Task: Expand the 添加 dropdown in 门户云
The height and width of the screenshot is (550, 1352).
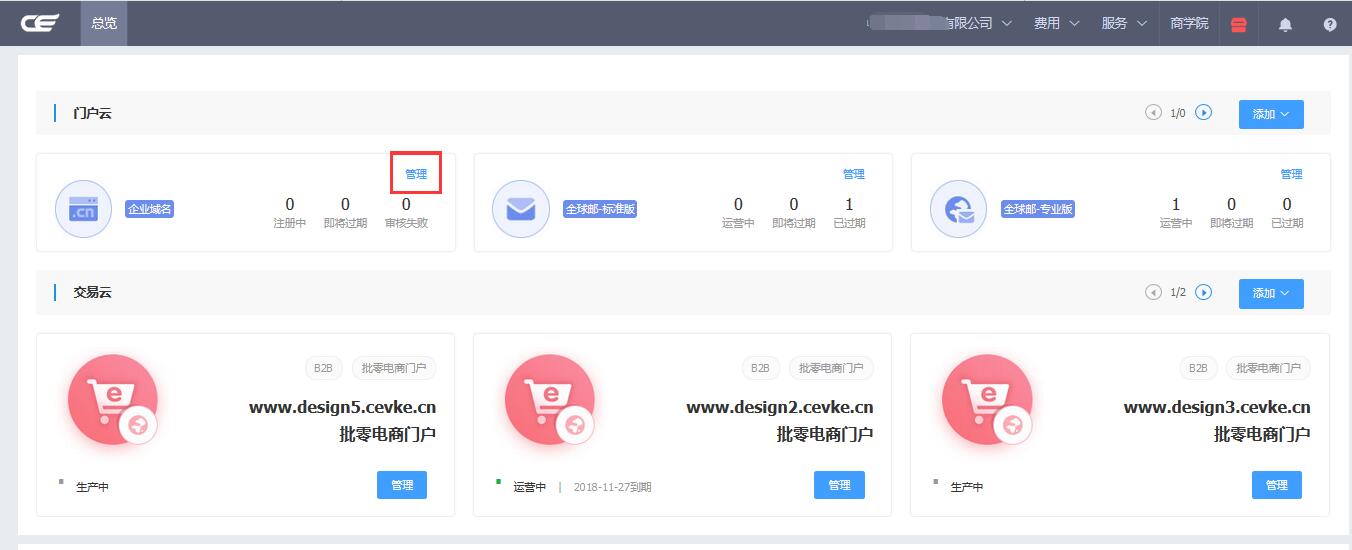Action: 1270,114
